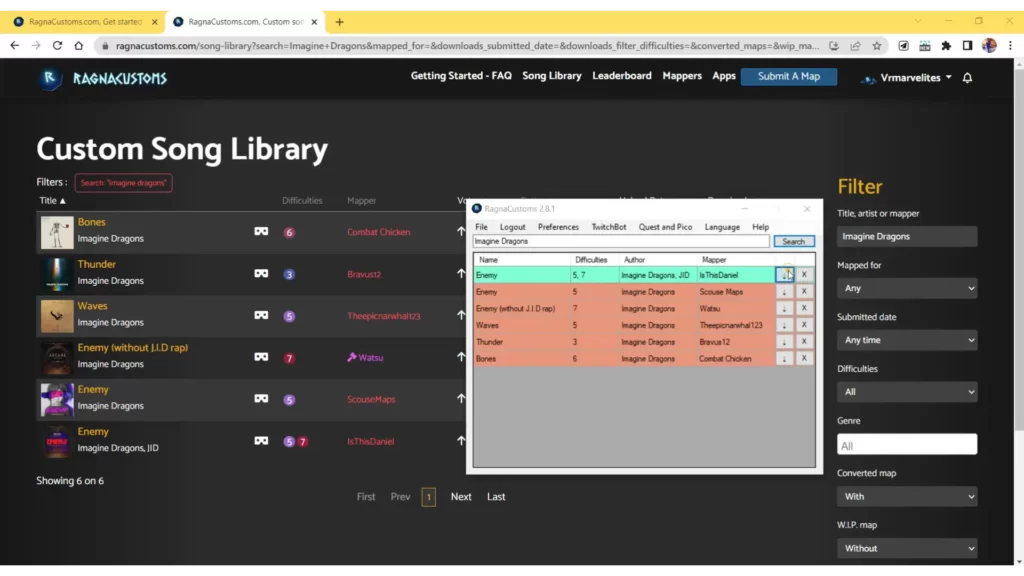Open the Preferences menu in RagnaCustoms app

pyautogui.click(x=558, y=227)
